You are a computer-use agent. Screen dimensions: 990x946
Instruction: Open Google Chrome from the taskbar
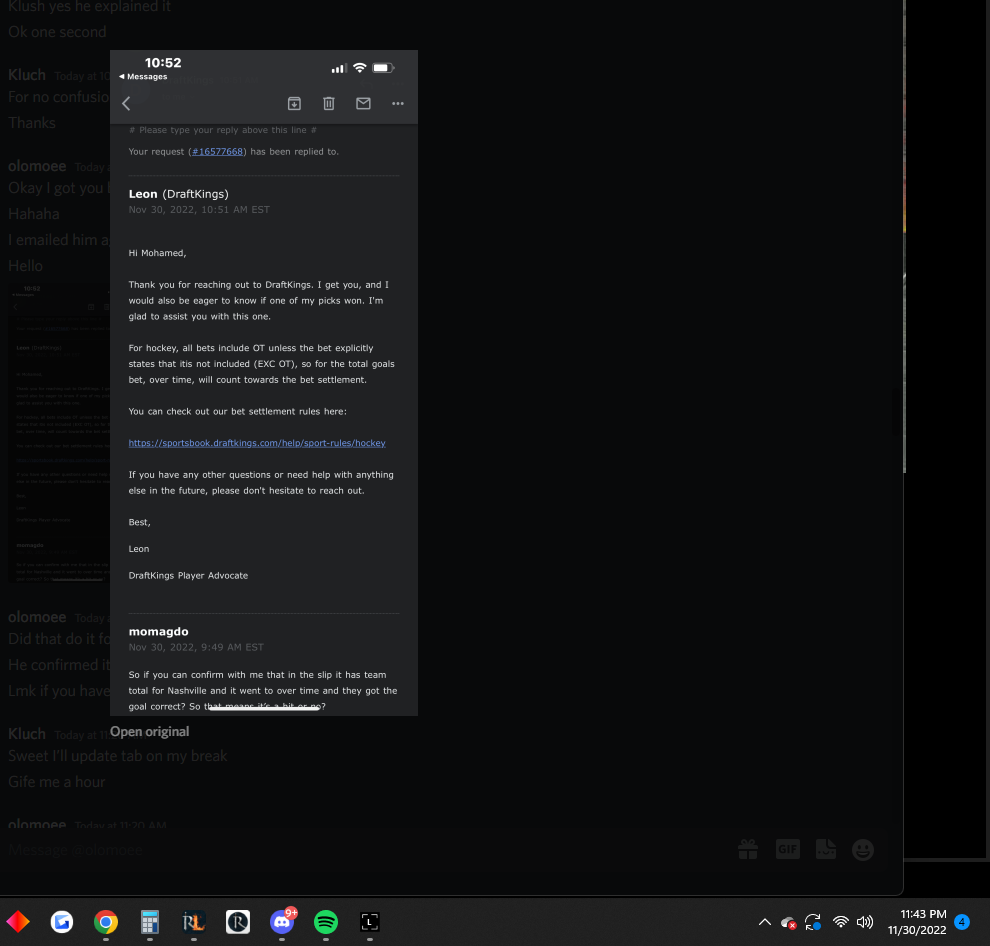point(105,922)
